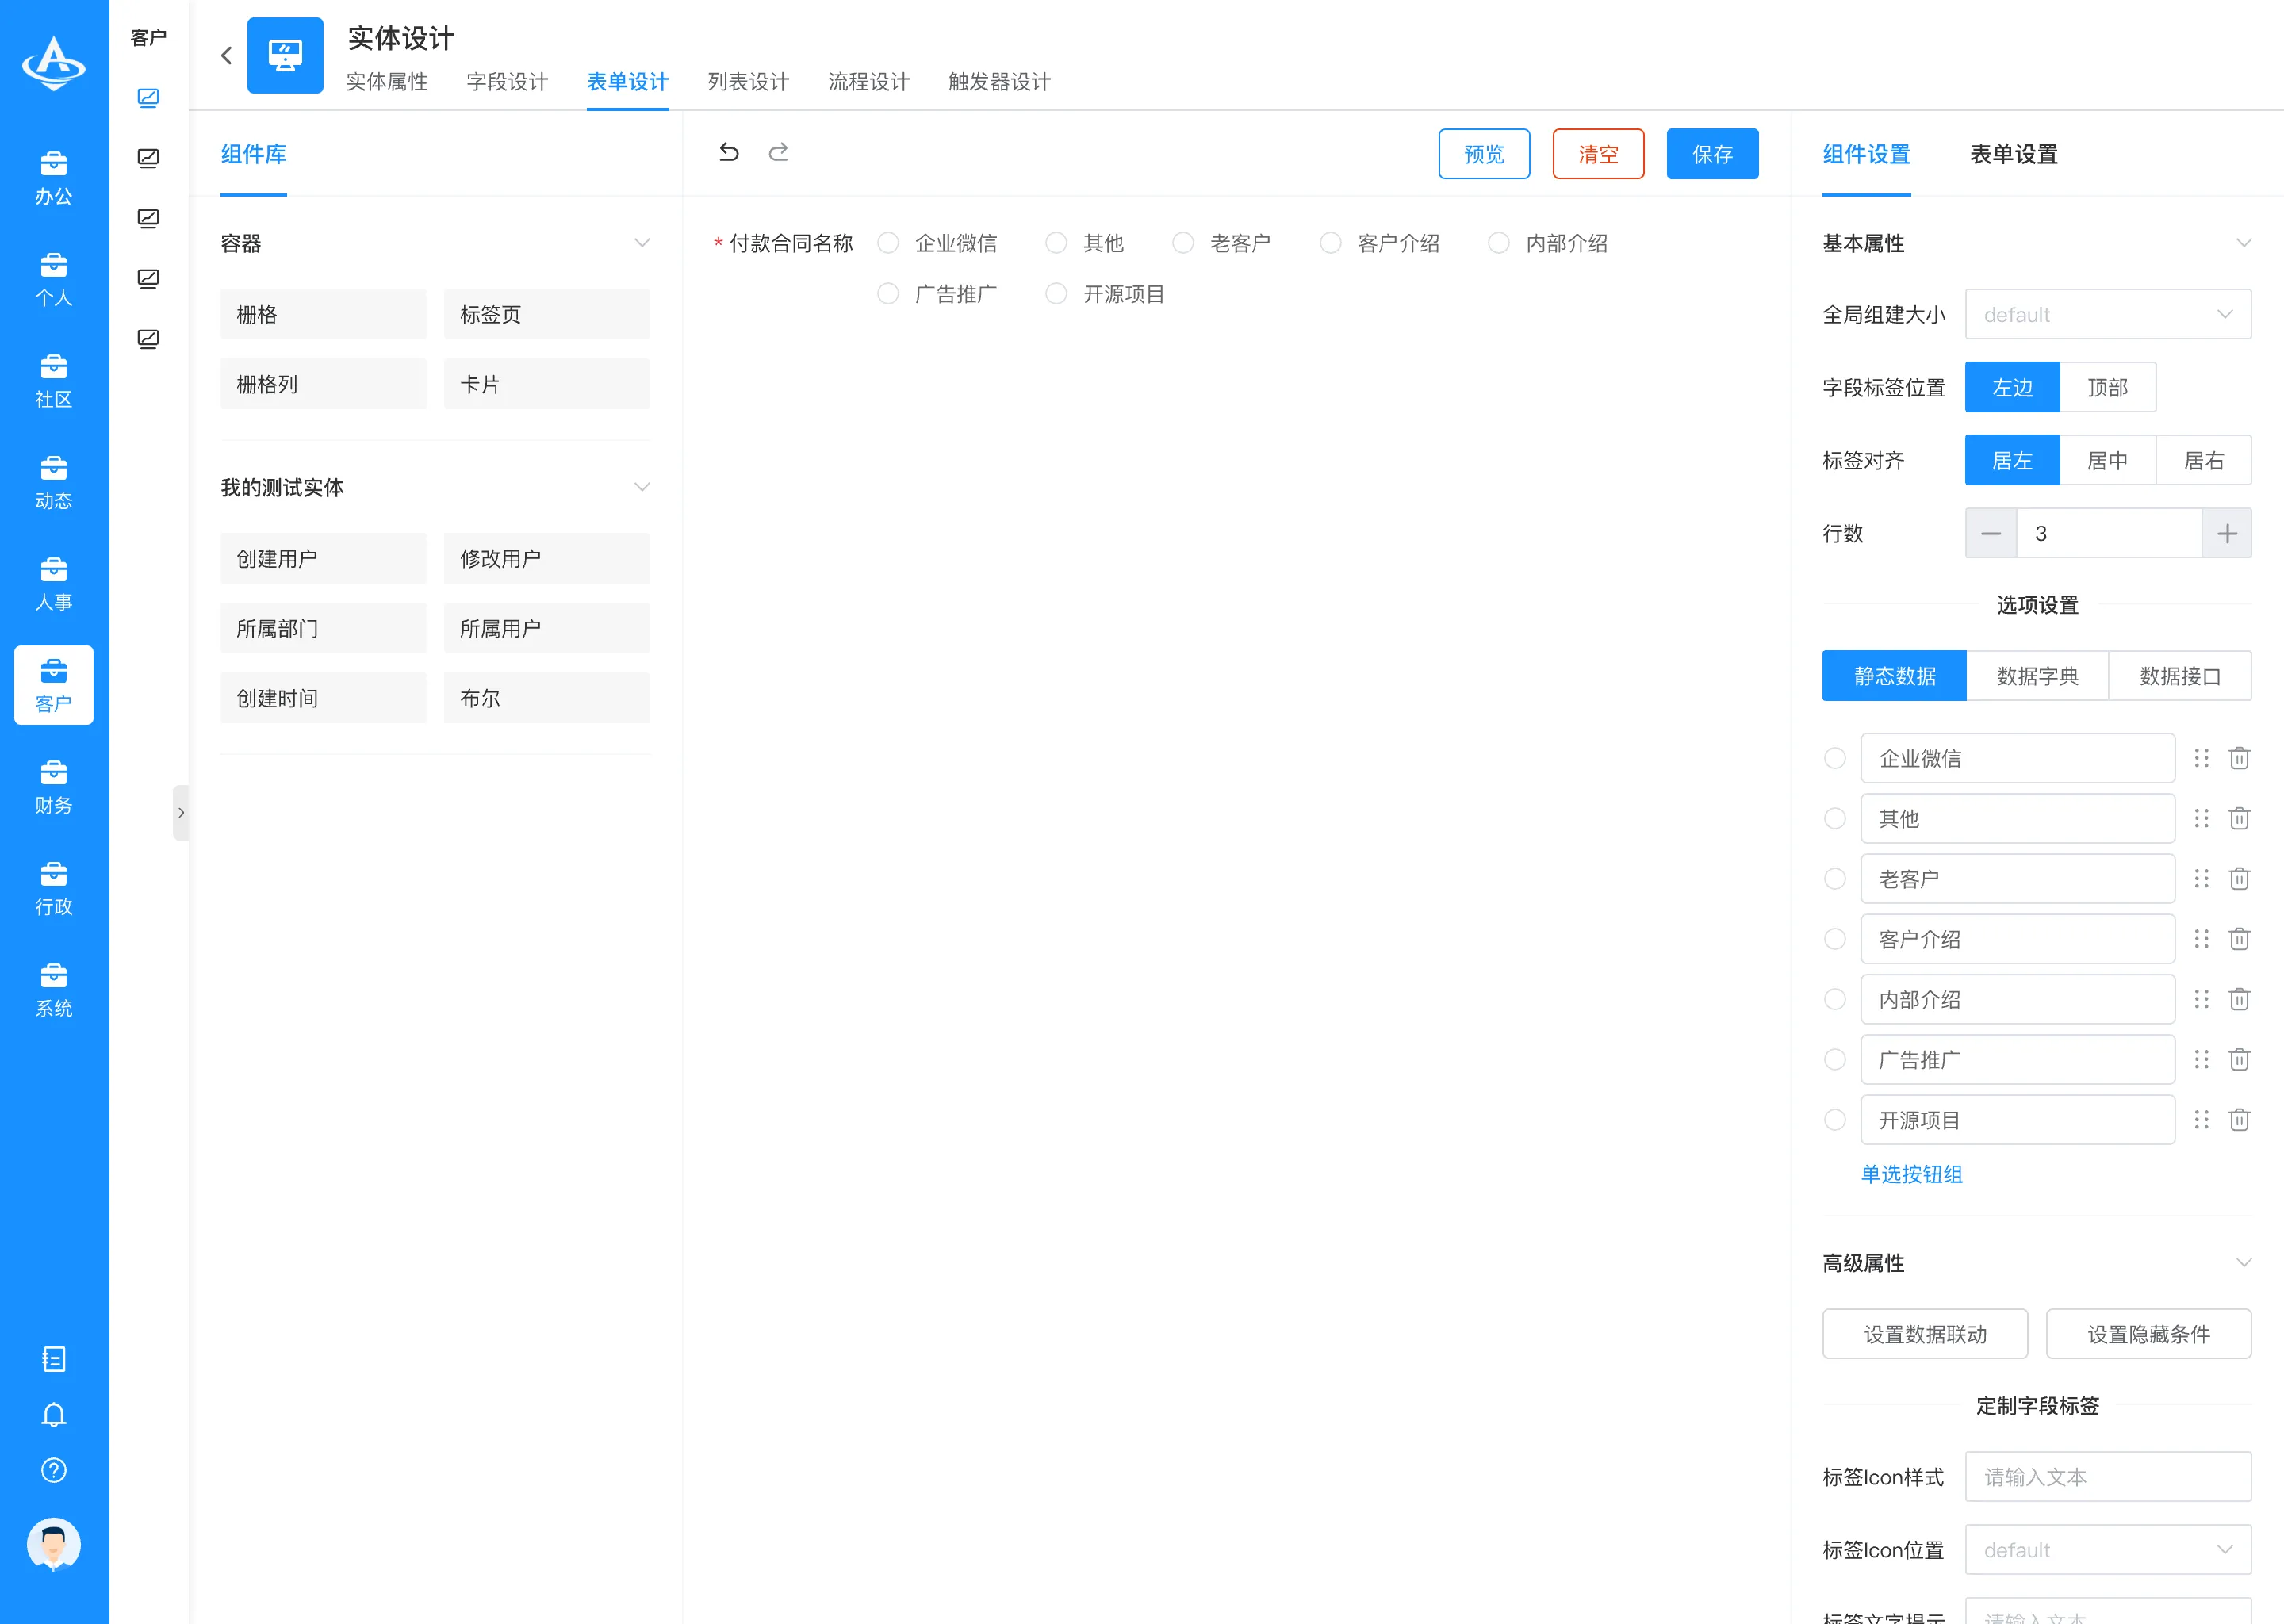This screenshot has width=2284, height=1624.
Task: Set 其他 as default option radio
Action: tap(1835, 819)
